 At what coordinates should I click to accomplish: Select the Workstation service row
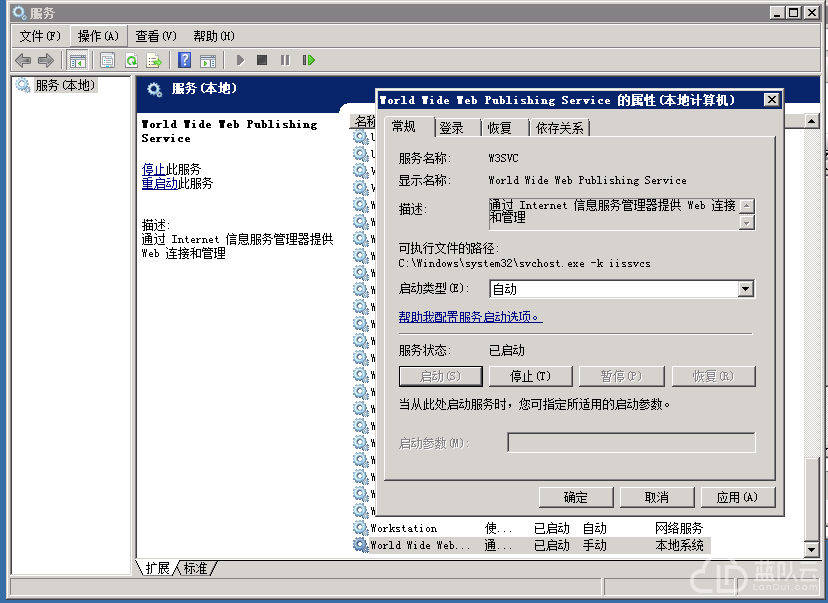click(531, 527)
